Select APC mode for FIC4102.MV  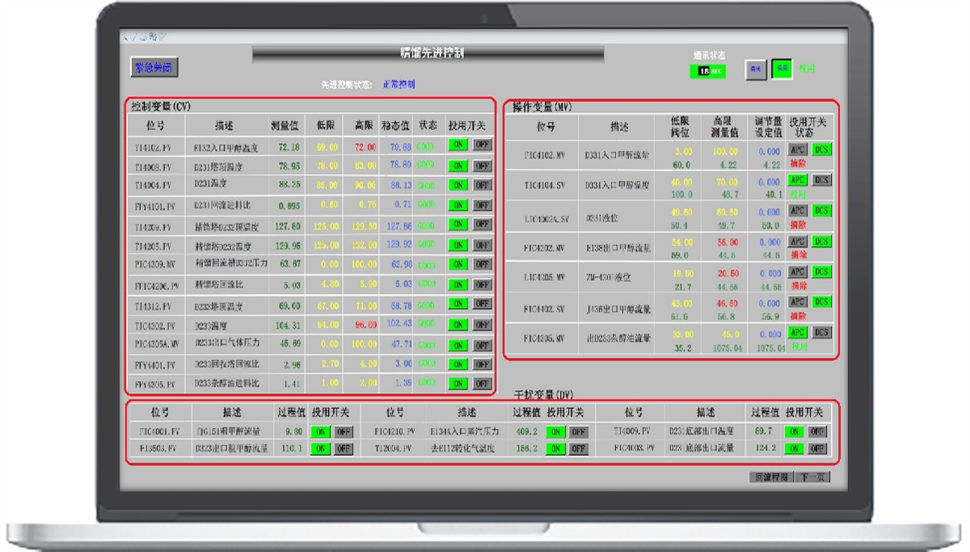798,150
